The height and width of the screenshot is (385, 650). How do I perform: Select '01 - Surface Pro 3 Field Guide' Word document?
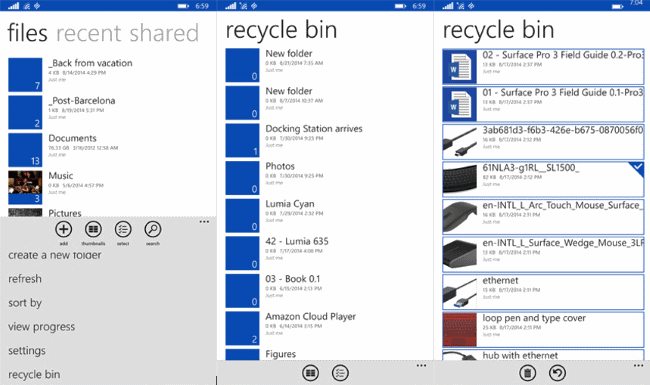pos(543,104)
